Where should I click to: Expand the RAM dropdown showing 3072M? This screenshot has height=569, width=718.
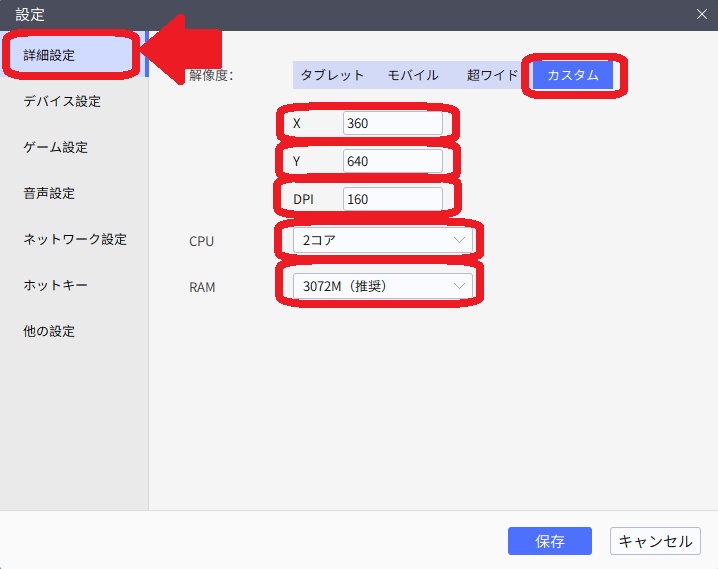[381, 287]
